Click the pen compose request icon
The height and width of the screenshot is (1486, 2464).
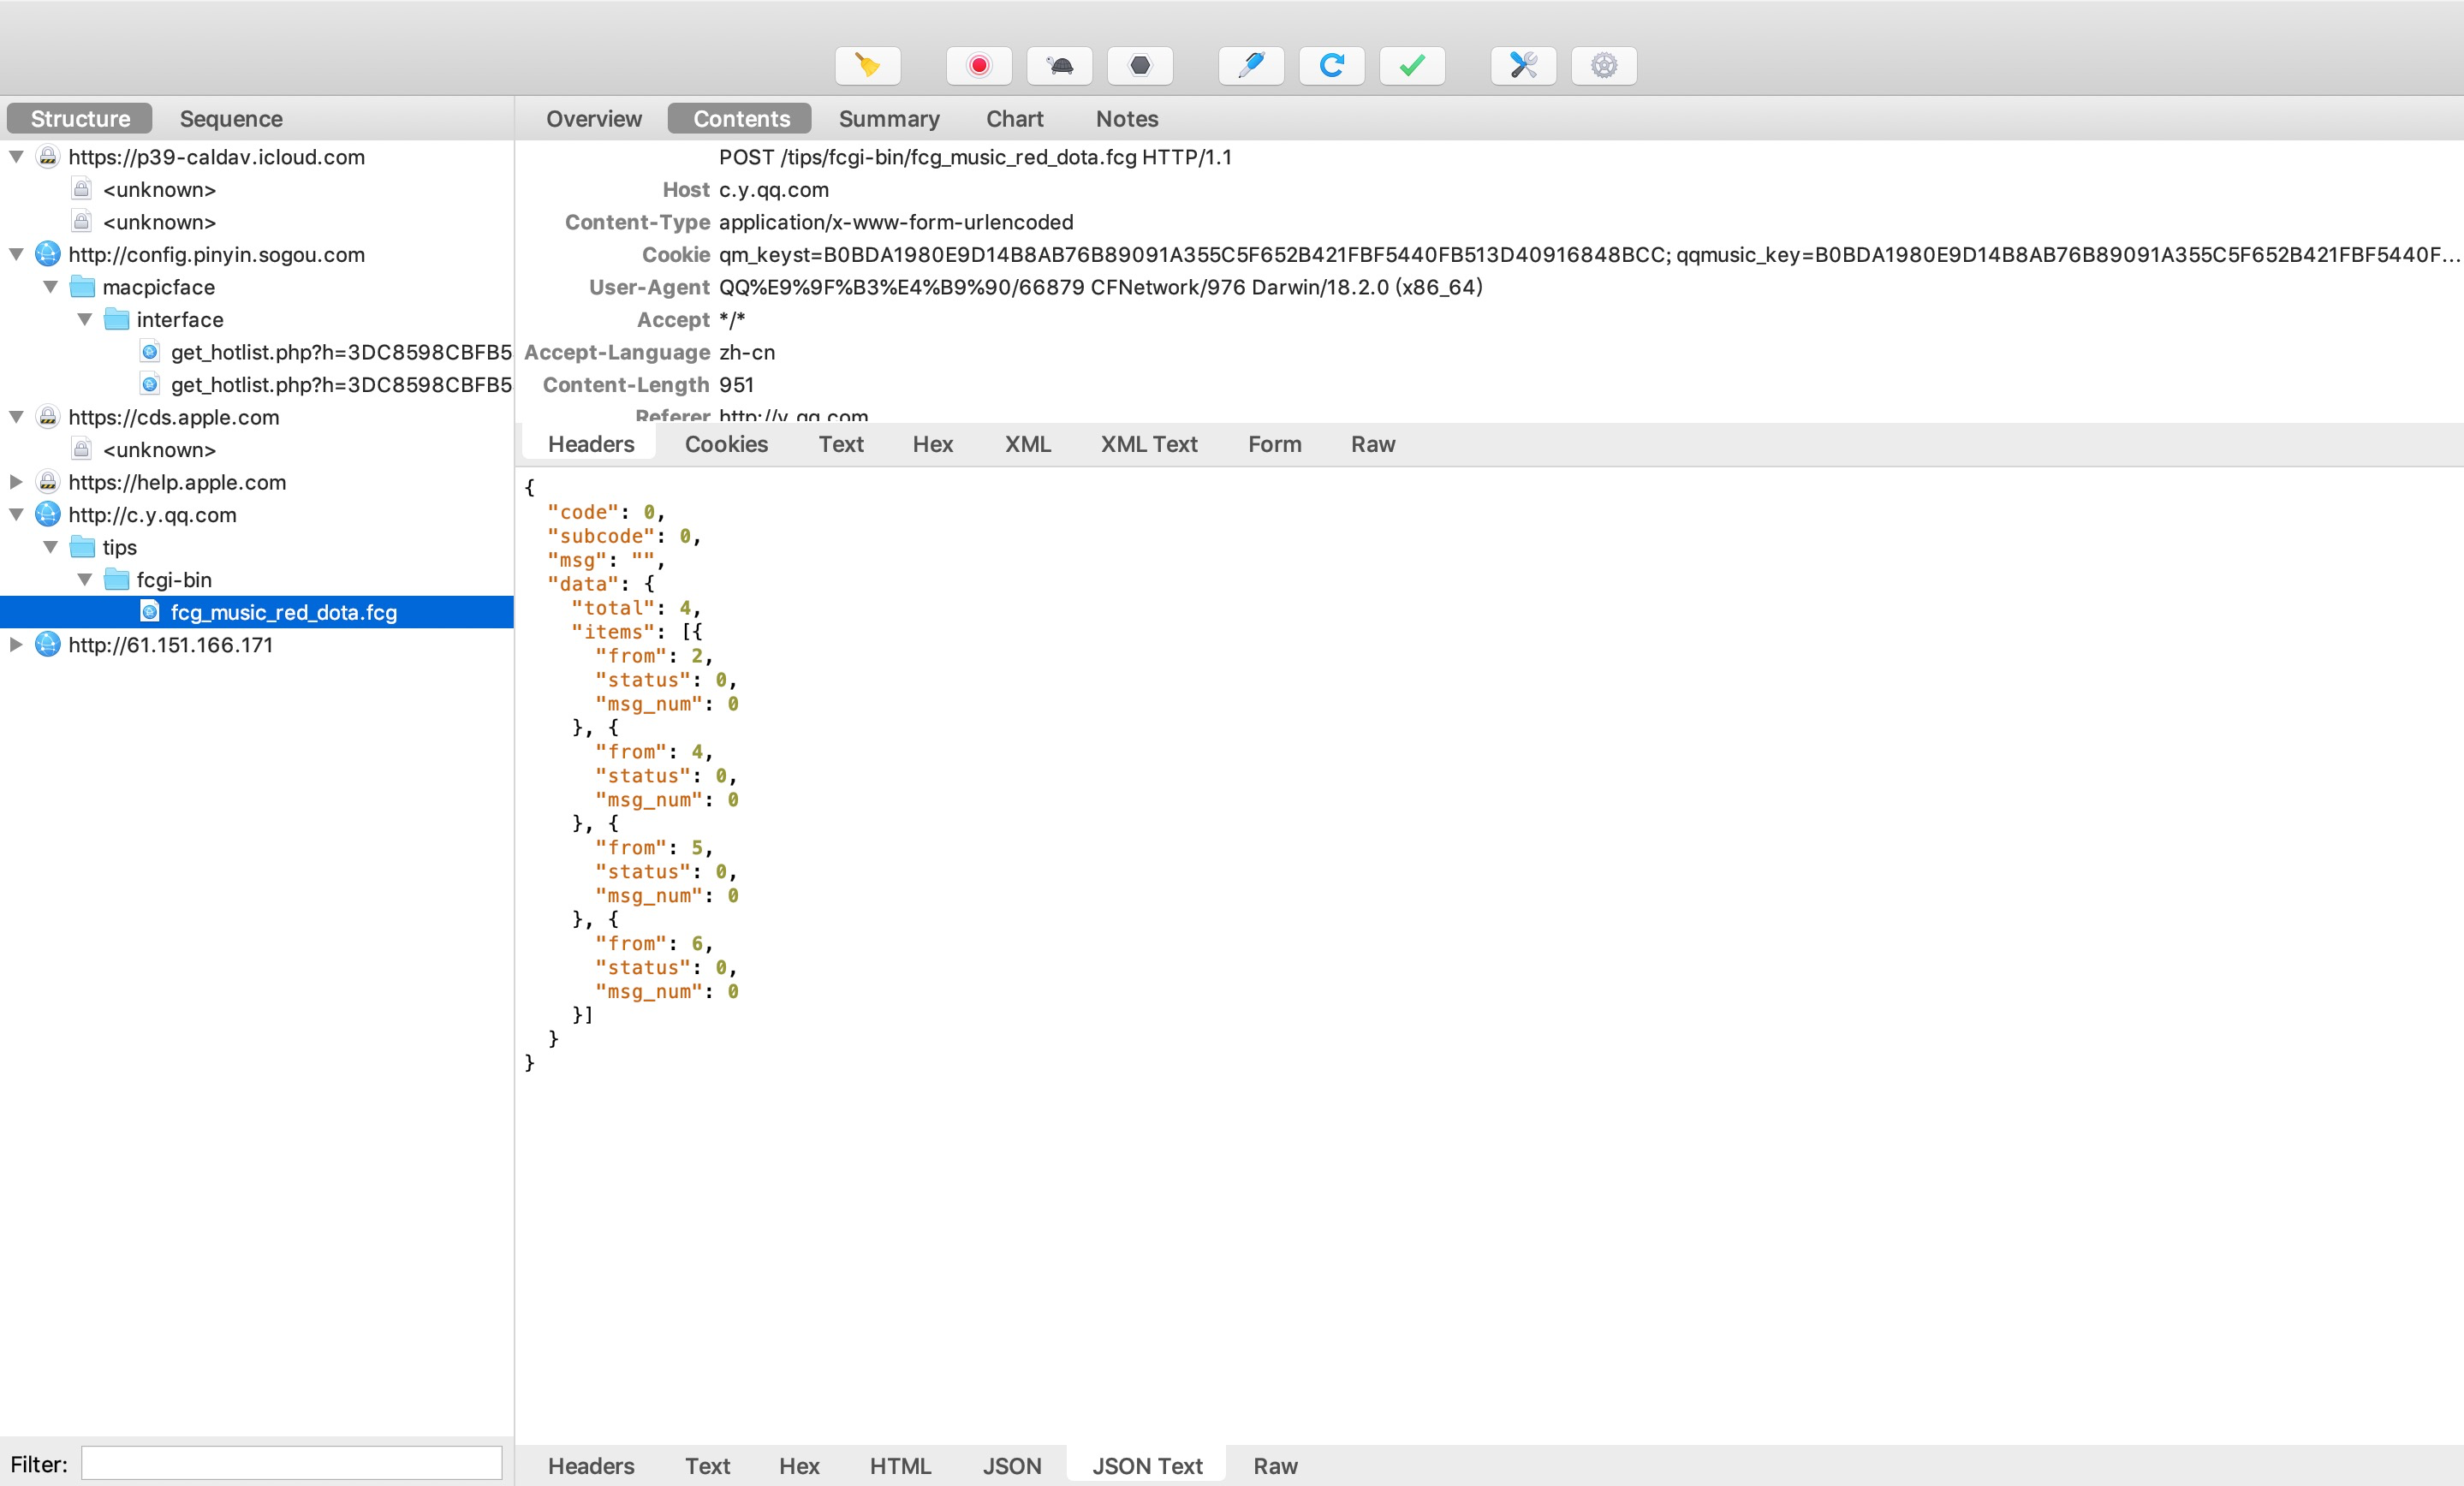click(1250, 66)
